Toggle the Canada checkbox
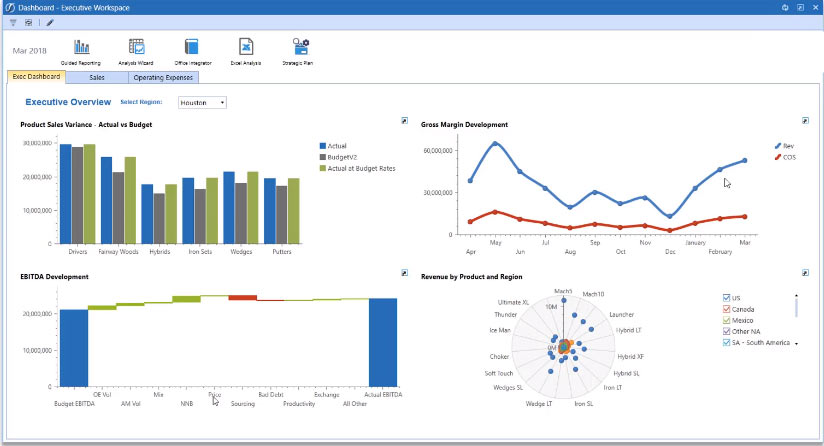The width and height of the screenshot is (824, 446). 726,309
